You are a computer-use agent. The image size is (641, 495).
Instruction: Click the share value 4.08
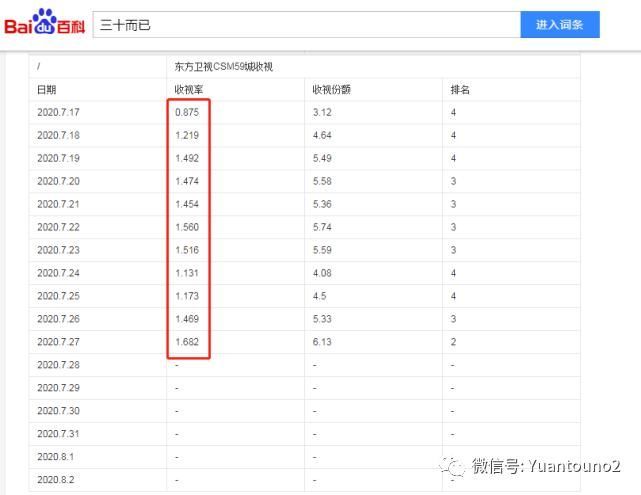(x=322, y=273)
